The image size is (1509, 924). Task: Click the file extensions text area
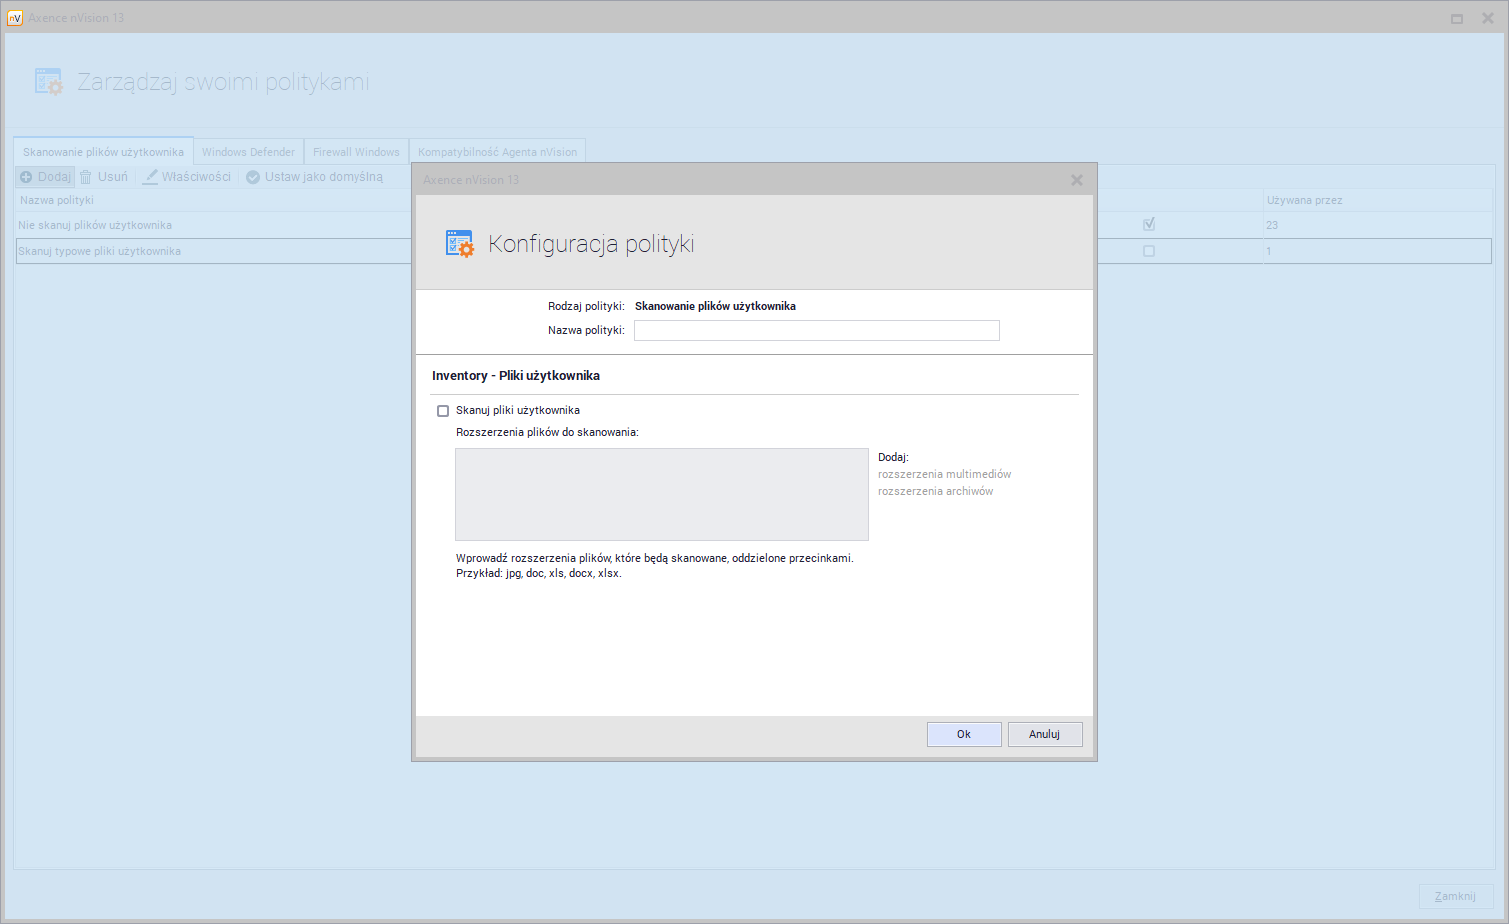(x=661, y=494)
